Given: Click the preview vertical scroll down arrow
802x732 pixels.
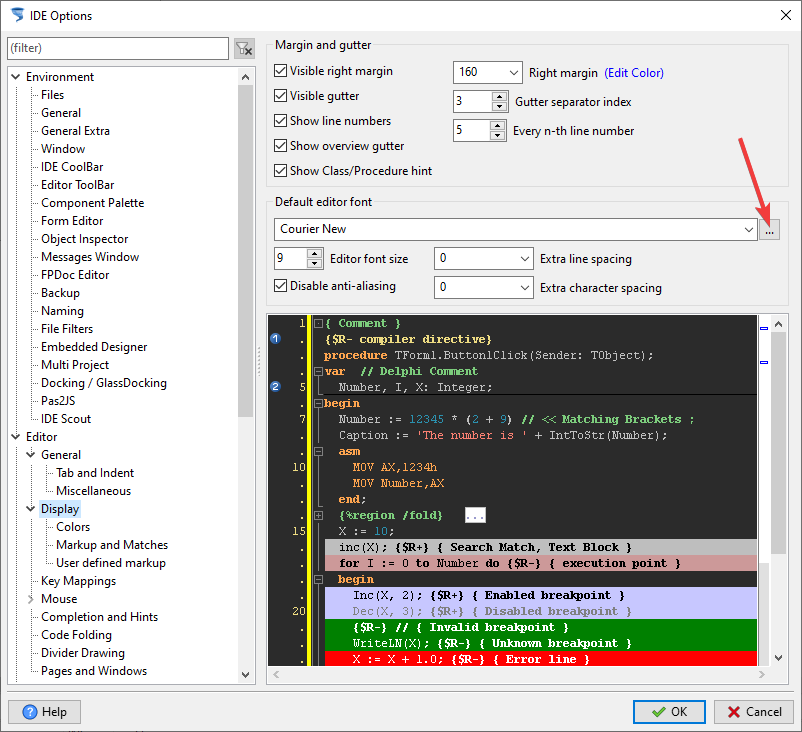Looking at the screenshot, I should (778, 658).
